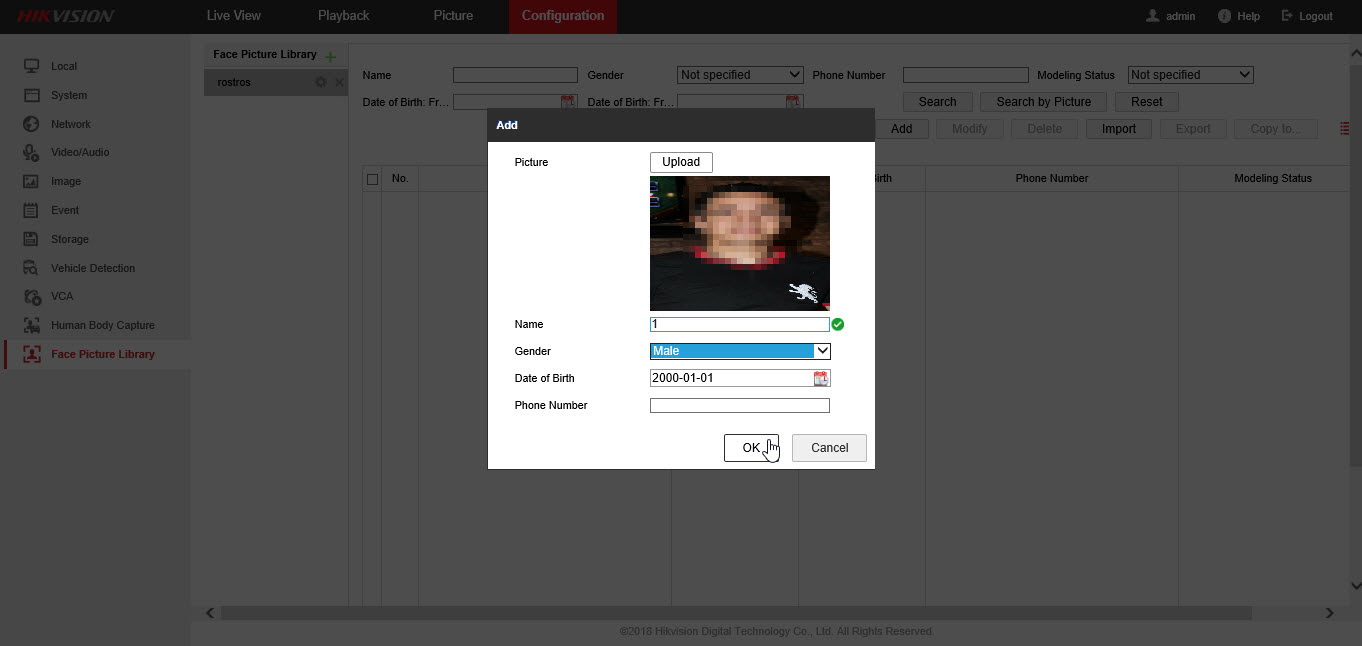Image resolution: width=1362 pixels, height=646 pixels.
Task: Toggle the select-all checkbox in table header
Action: (x=373, y=179)
